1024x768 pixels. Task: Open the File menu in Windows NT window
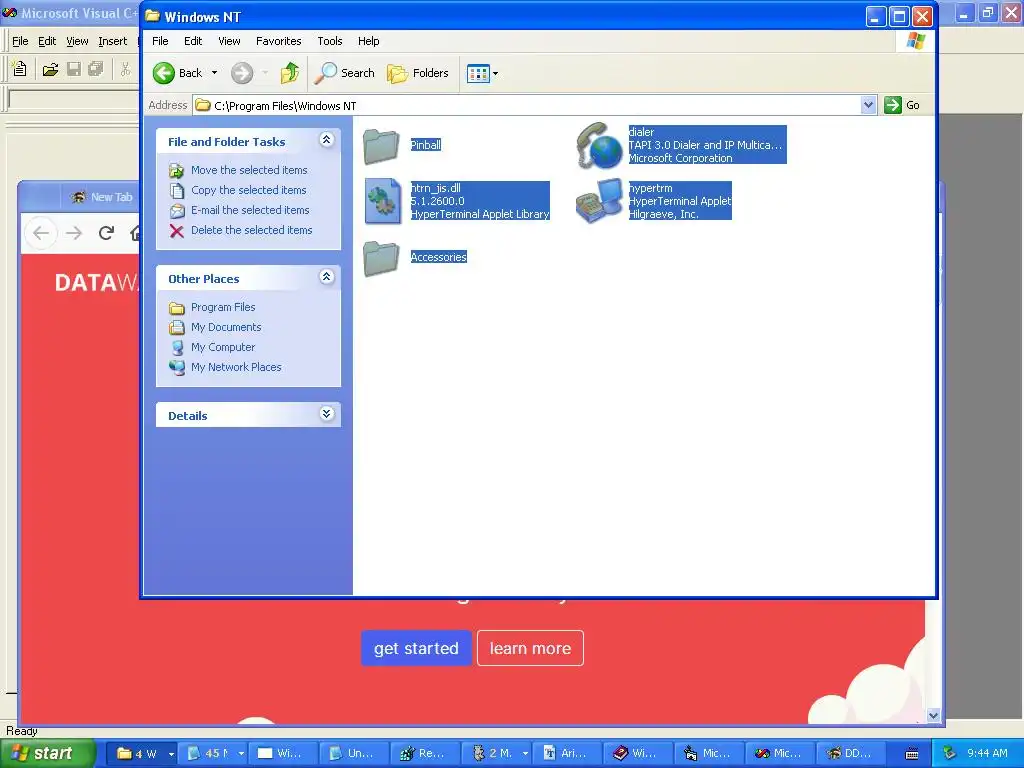(x=160, y=41)
